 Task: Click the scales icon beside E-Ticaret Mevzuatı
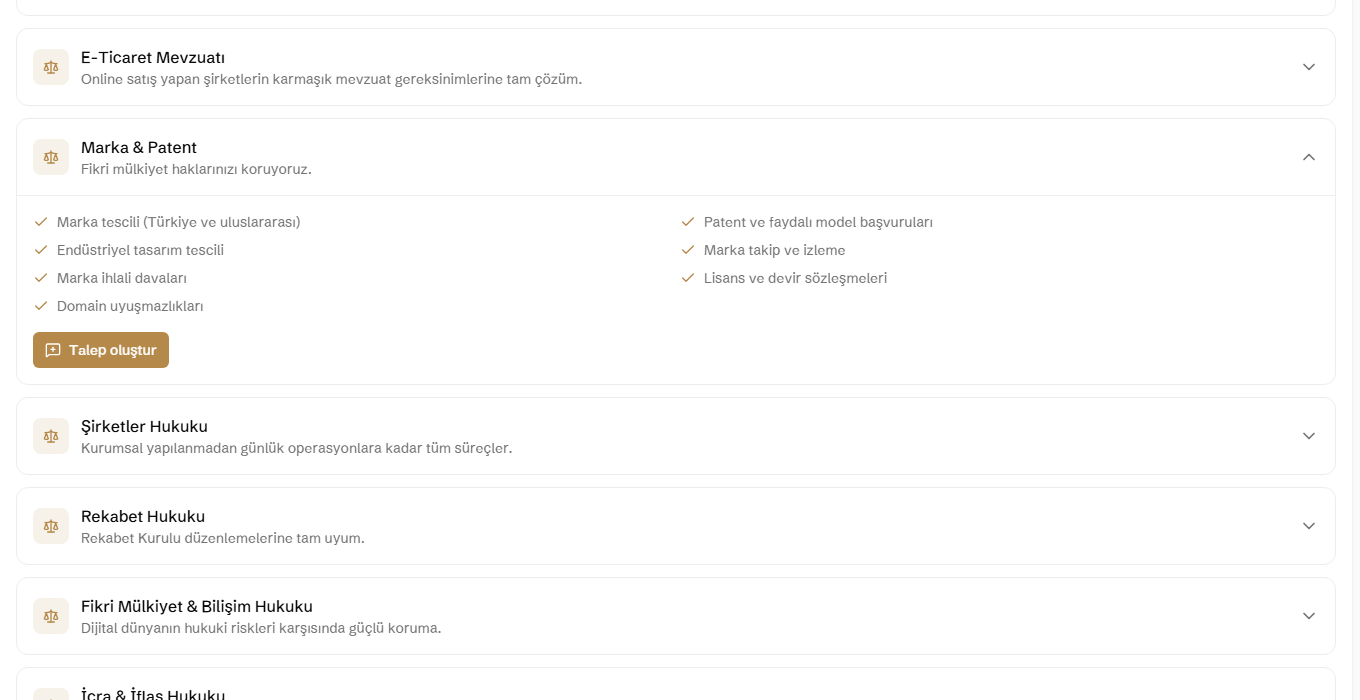coord(51,67)
